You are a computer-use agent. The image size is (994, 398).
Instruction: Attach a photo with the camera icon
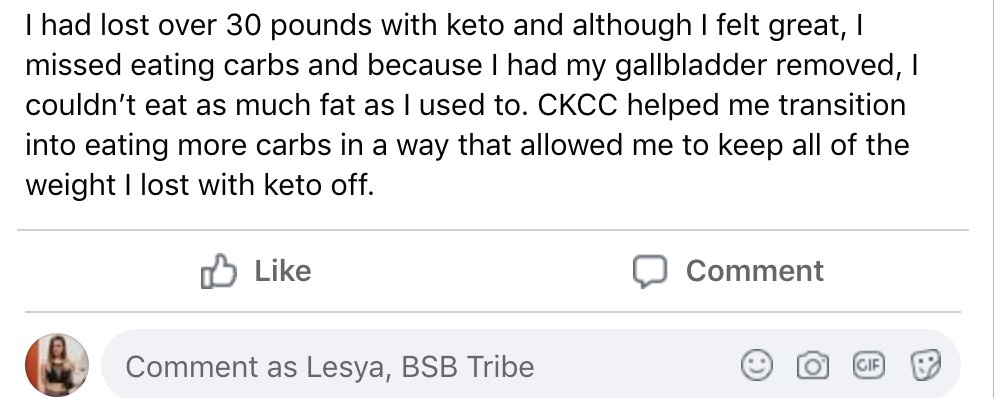click(x=812, y=366)
